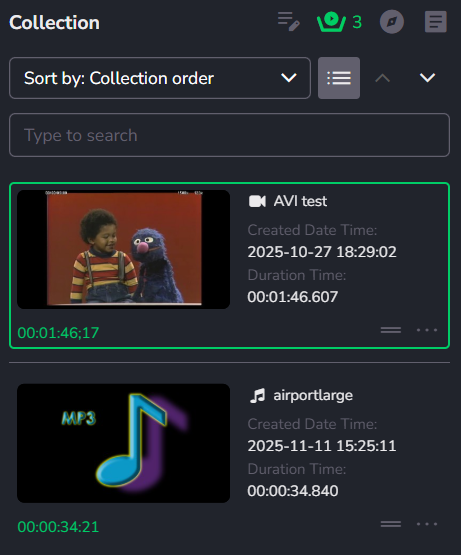Select the AVI test video thumbnail

pyautogui.click(x=124, y=249)
